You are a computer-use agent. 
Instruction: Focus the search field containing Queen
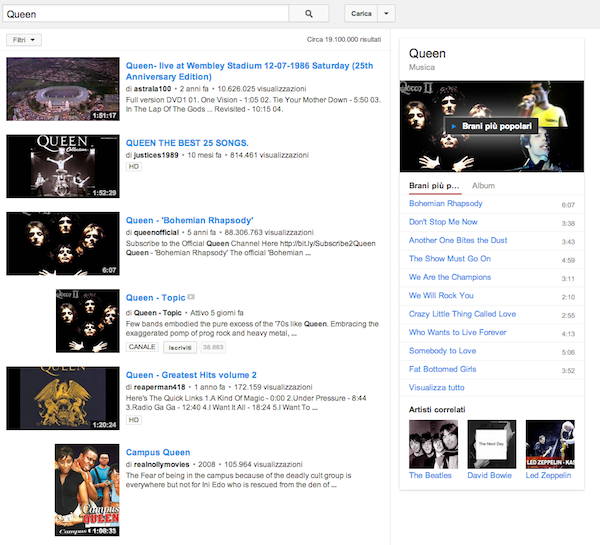[x=145, y=14]
